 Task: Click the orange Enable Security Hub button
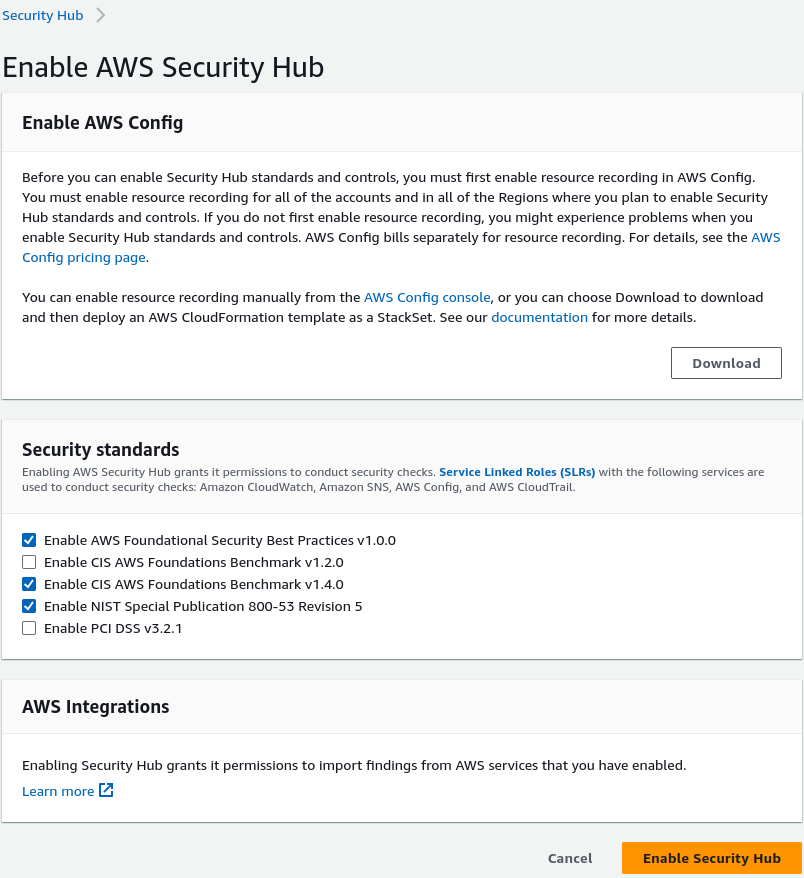point(711,858)
